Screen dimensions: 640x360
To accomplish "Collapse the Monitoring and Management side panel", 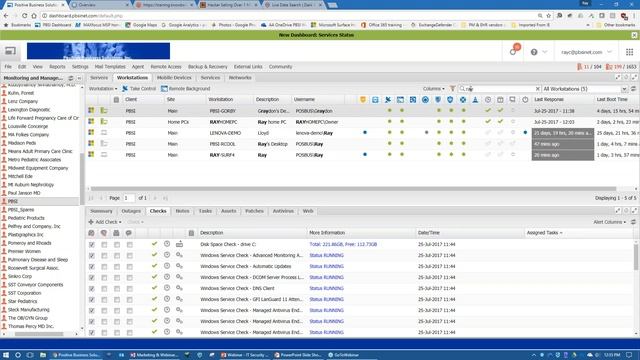I will 79,78.
